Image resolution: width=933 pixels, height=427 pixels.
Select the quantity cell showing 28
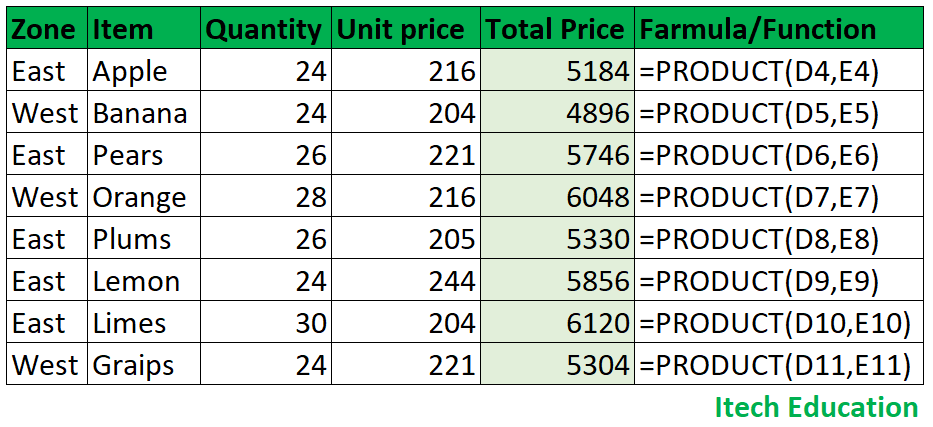pos(265,195)
